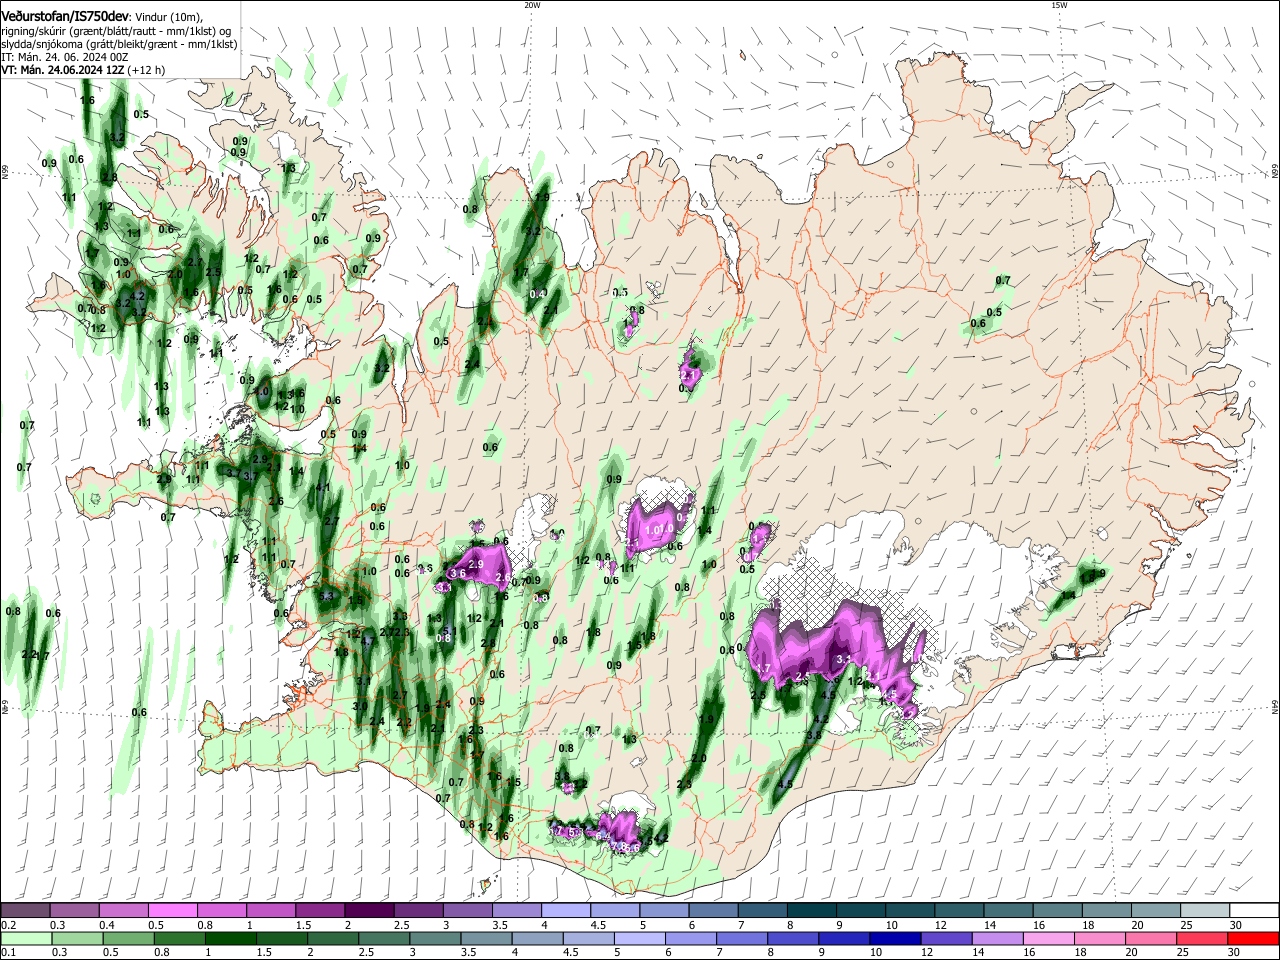The height and width of the screenshot is (960, 1280).
Task: Click the 20 label on the upper scale
Action: [1137, 925]
